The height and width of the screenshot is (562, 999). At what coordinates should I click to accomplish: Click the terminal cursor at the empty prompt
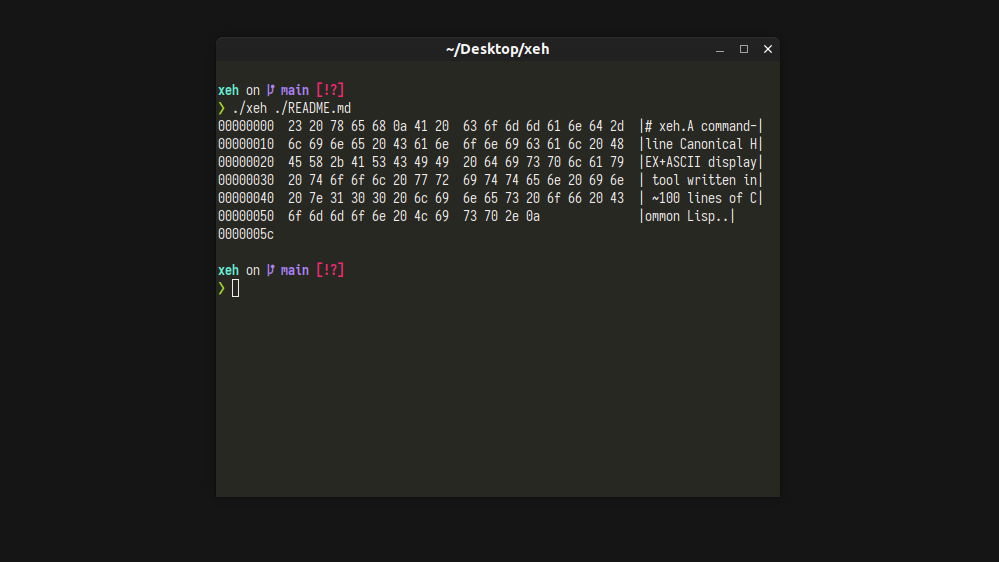click(x=236, y=289)
